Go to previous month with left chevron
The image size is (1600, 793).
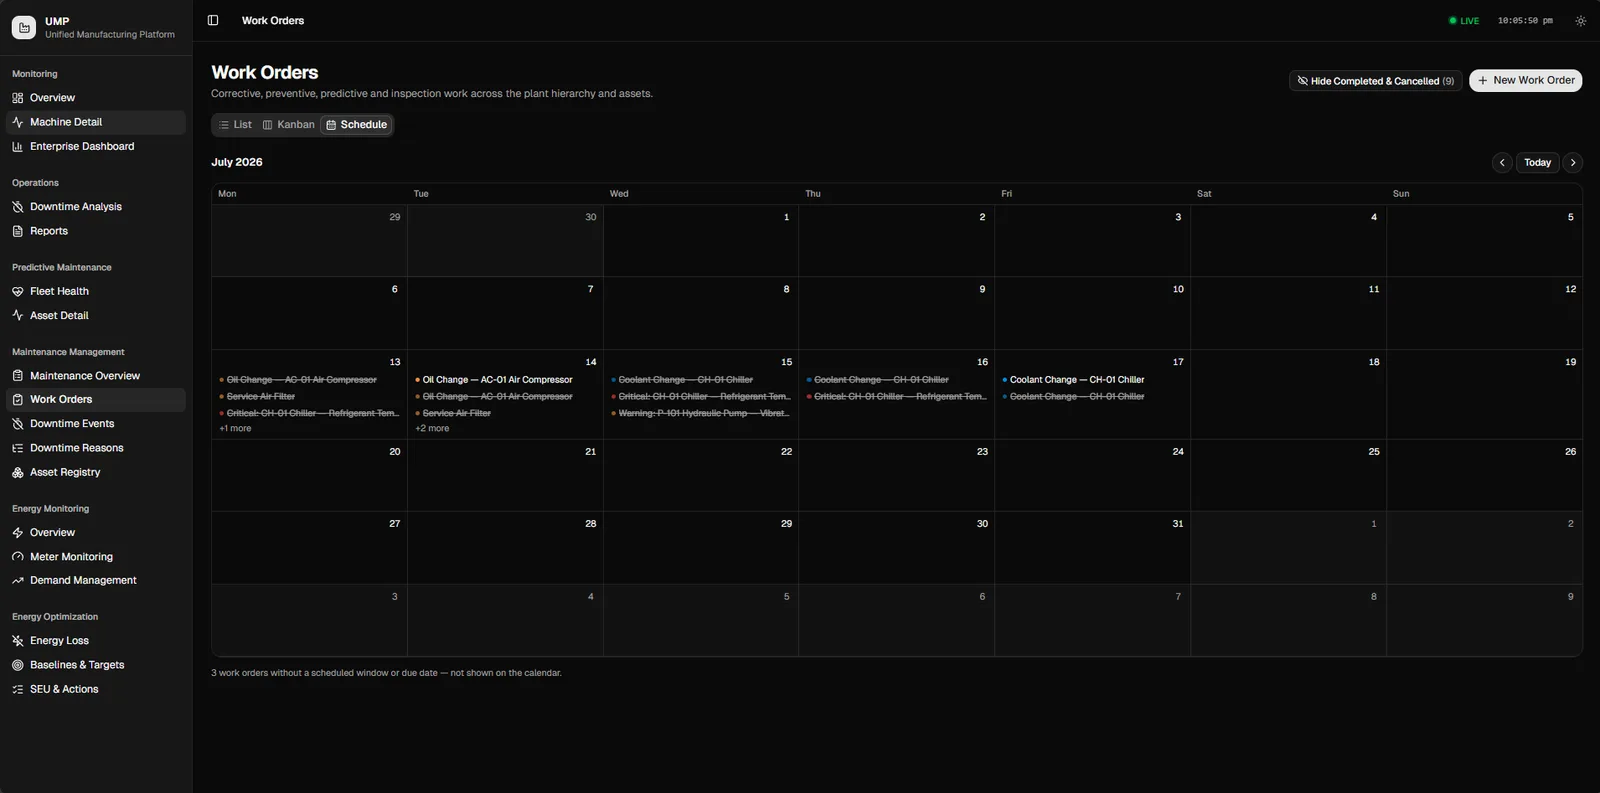coord(1502,163)
